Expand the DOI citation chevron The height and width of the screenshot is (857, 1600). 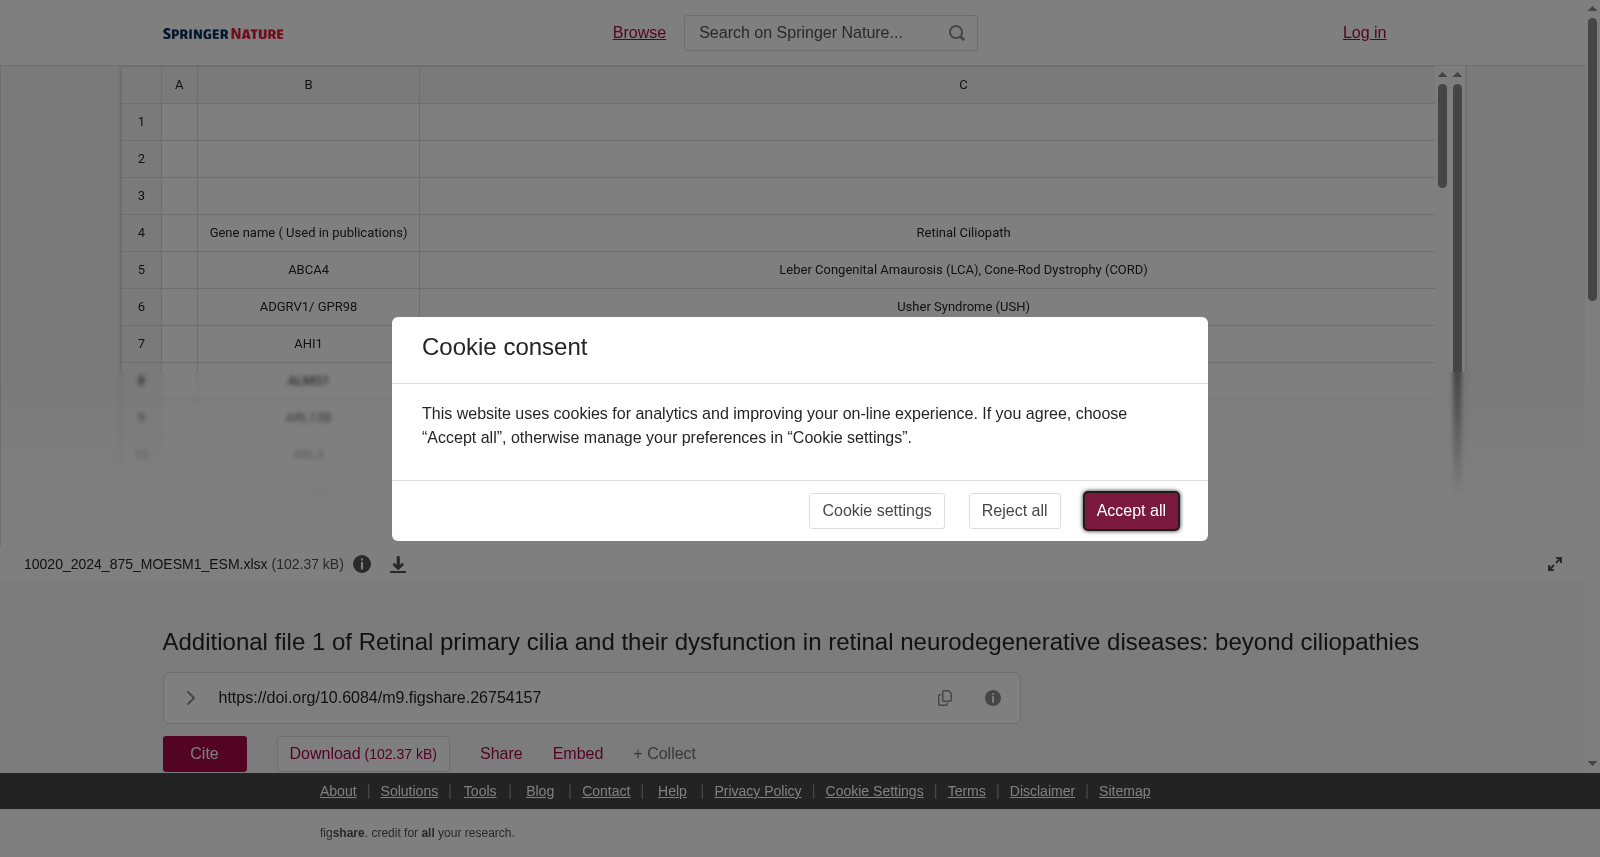pyautogui.click(x=190, y=698)
